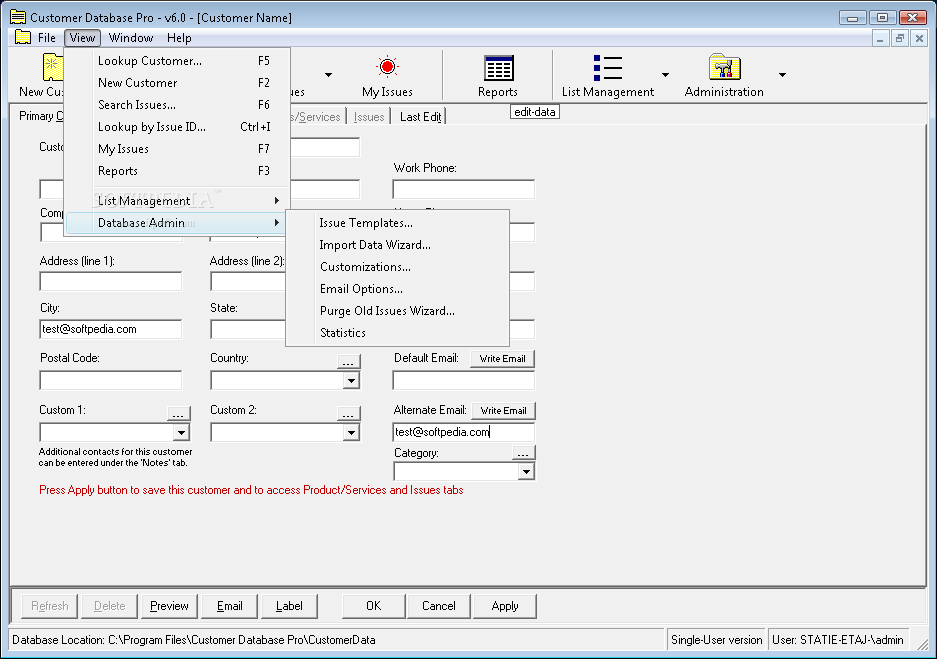Click the ellipsis button beside Custom 1
Image resolution: width=937 pixels, height=659 pixels.
point(178,413)
